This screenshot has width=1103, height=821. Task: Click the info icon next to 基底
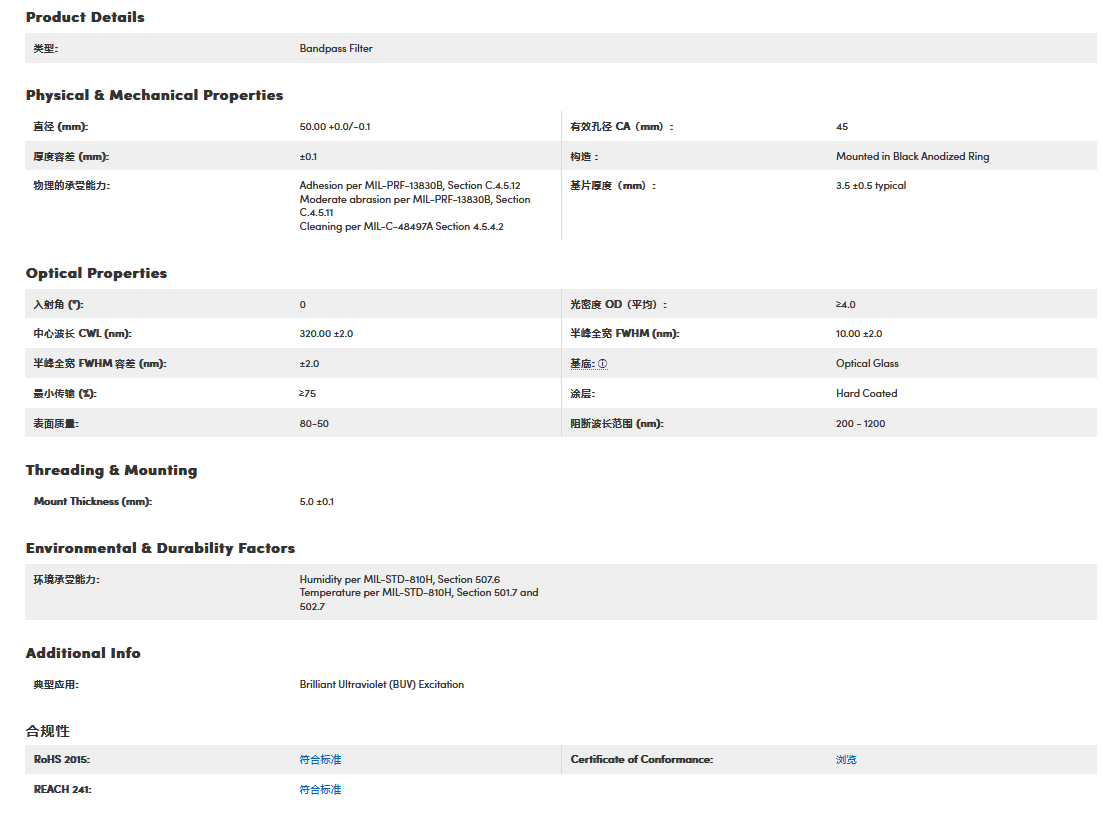pyautogui.click(x=603, y=364)
